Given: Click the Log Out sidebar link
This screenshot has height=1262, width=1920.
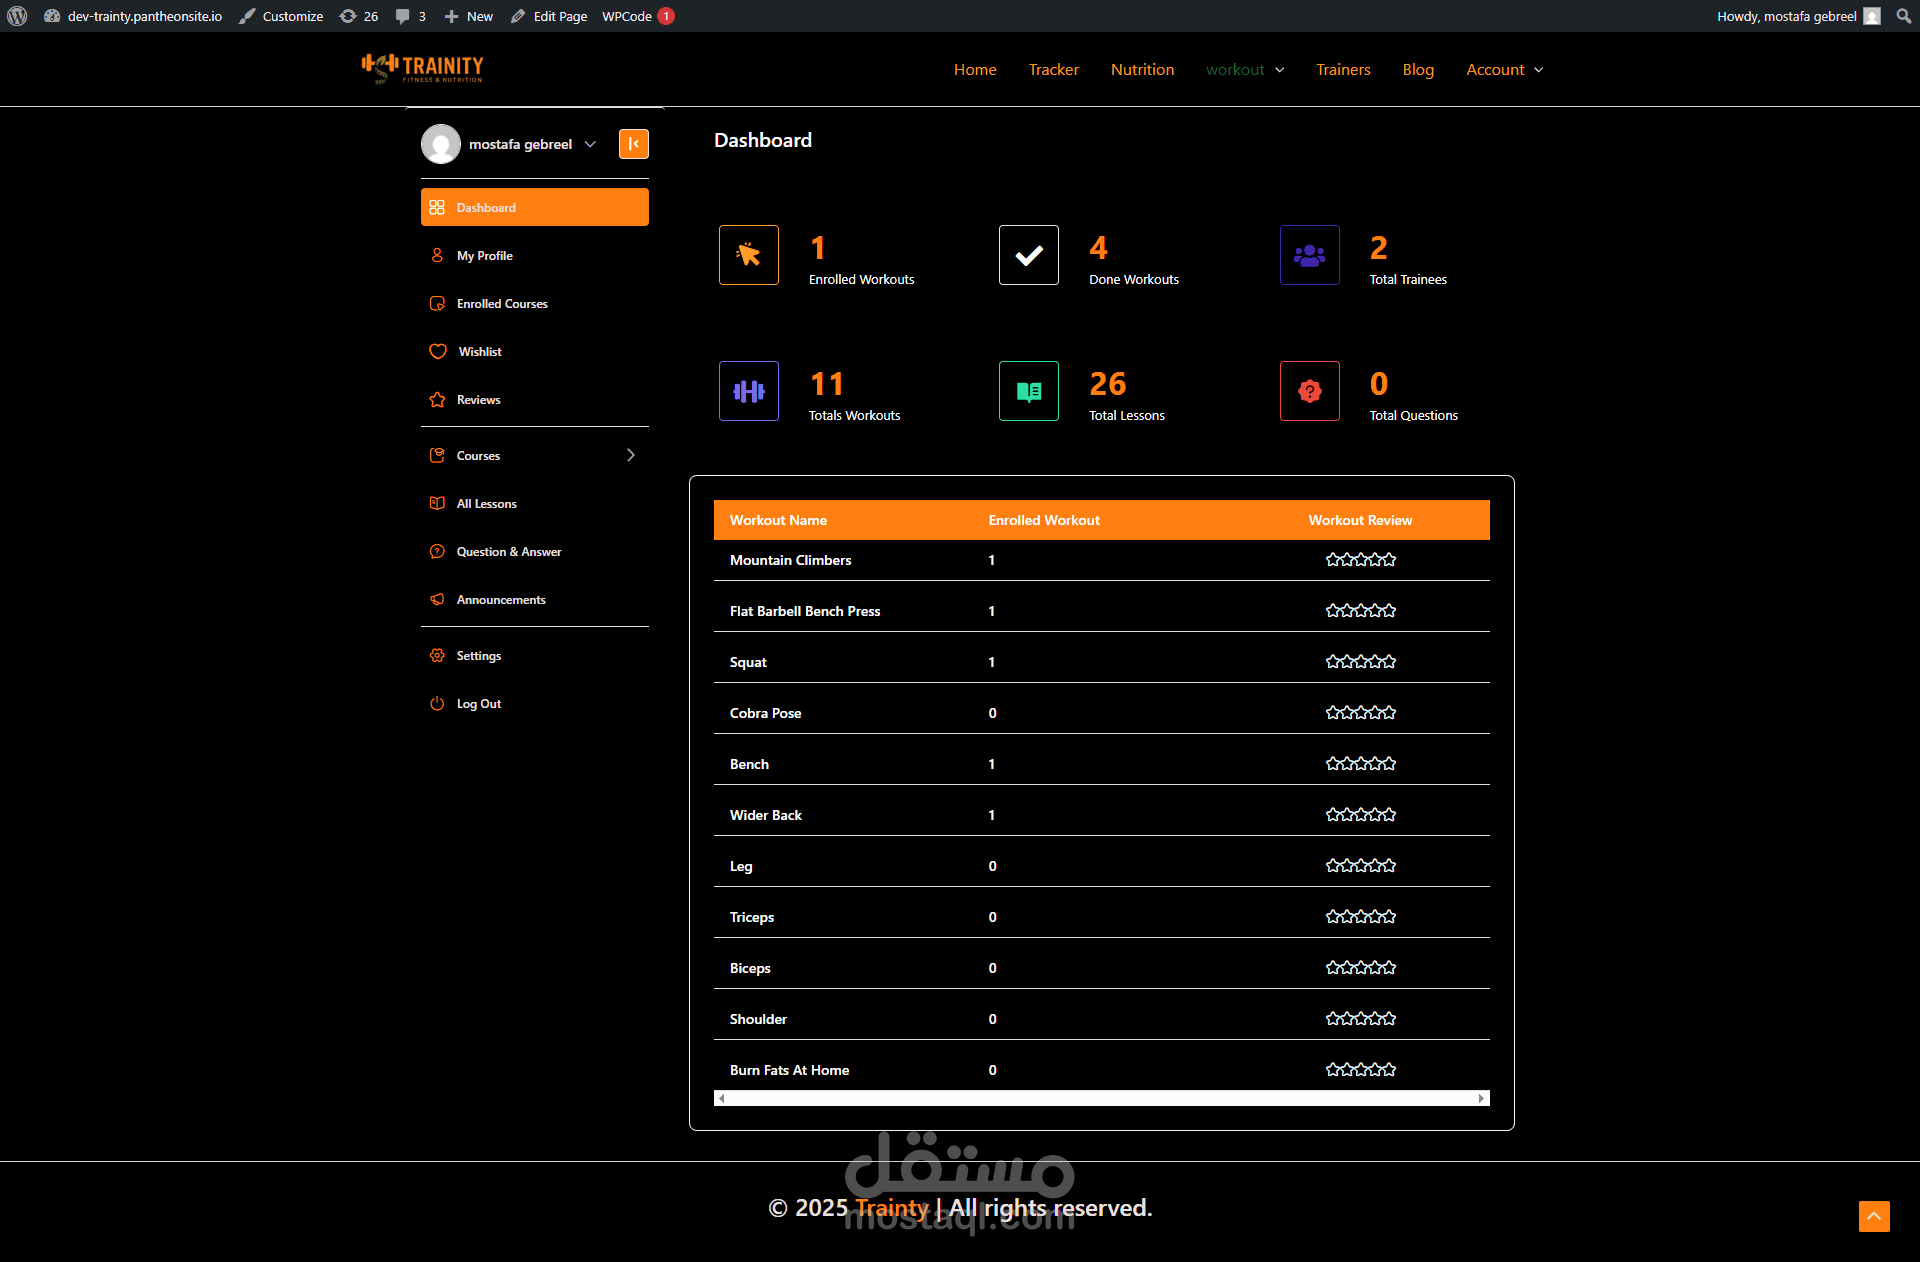Looking at the screenshot, I should (x=478, y=704).
